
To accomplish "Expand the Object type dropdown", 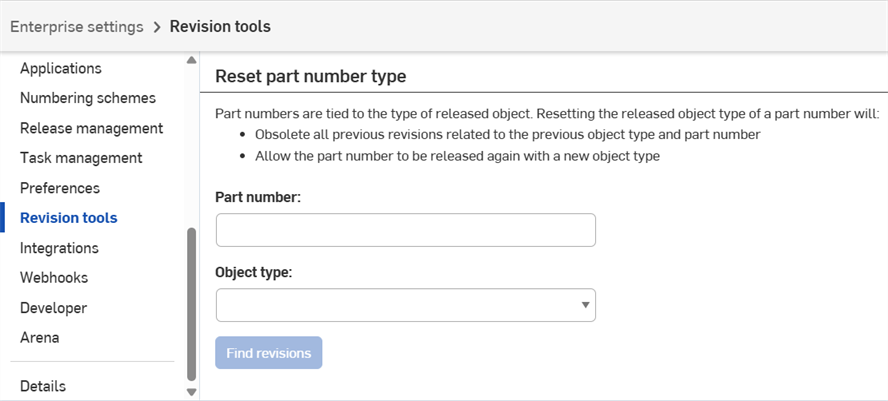I will point(405,305).
